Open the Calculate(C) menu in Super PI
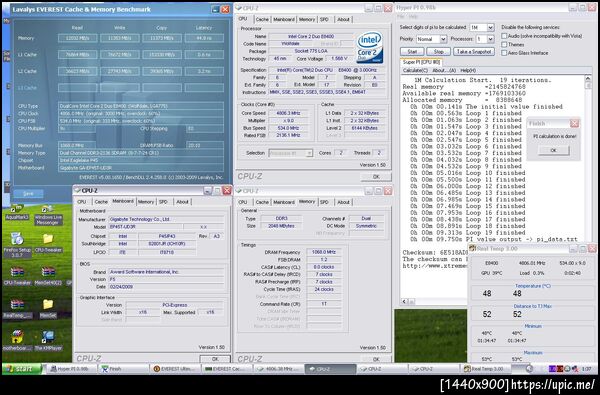The width and height of the screenshot is (600, 395). tap(415, 70)
